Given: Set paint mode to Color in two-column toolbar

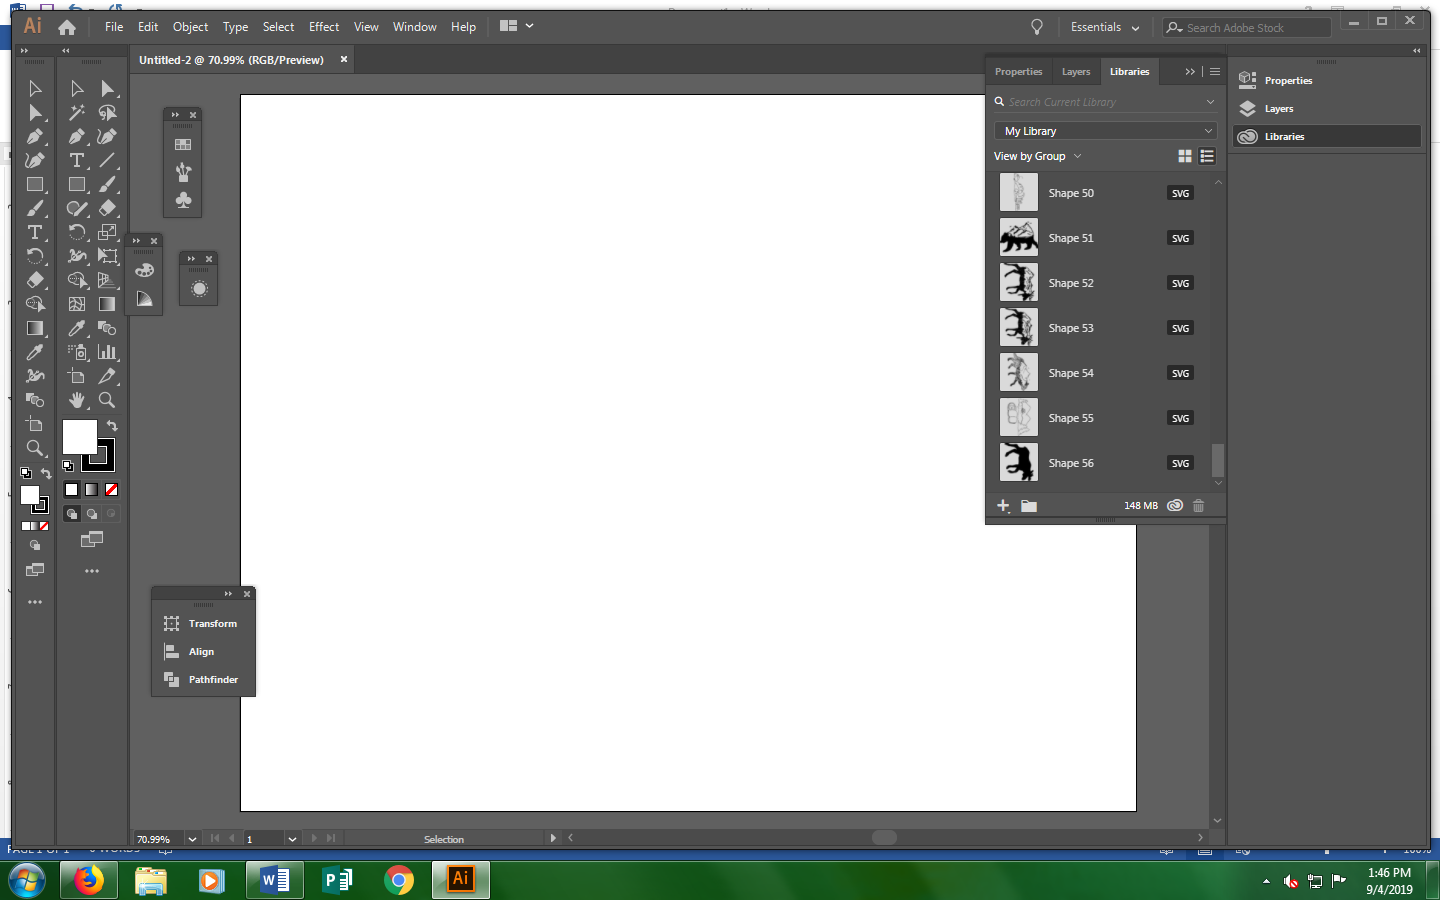Looking at the screenshot, I should (71, 490).
